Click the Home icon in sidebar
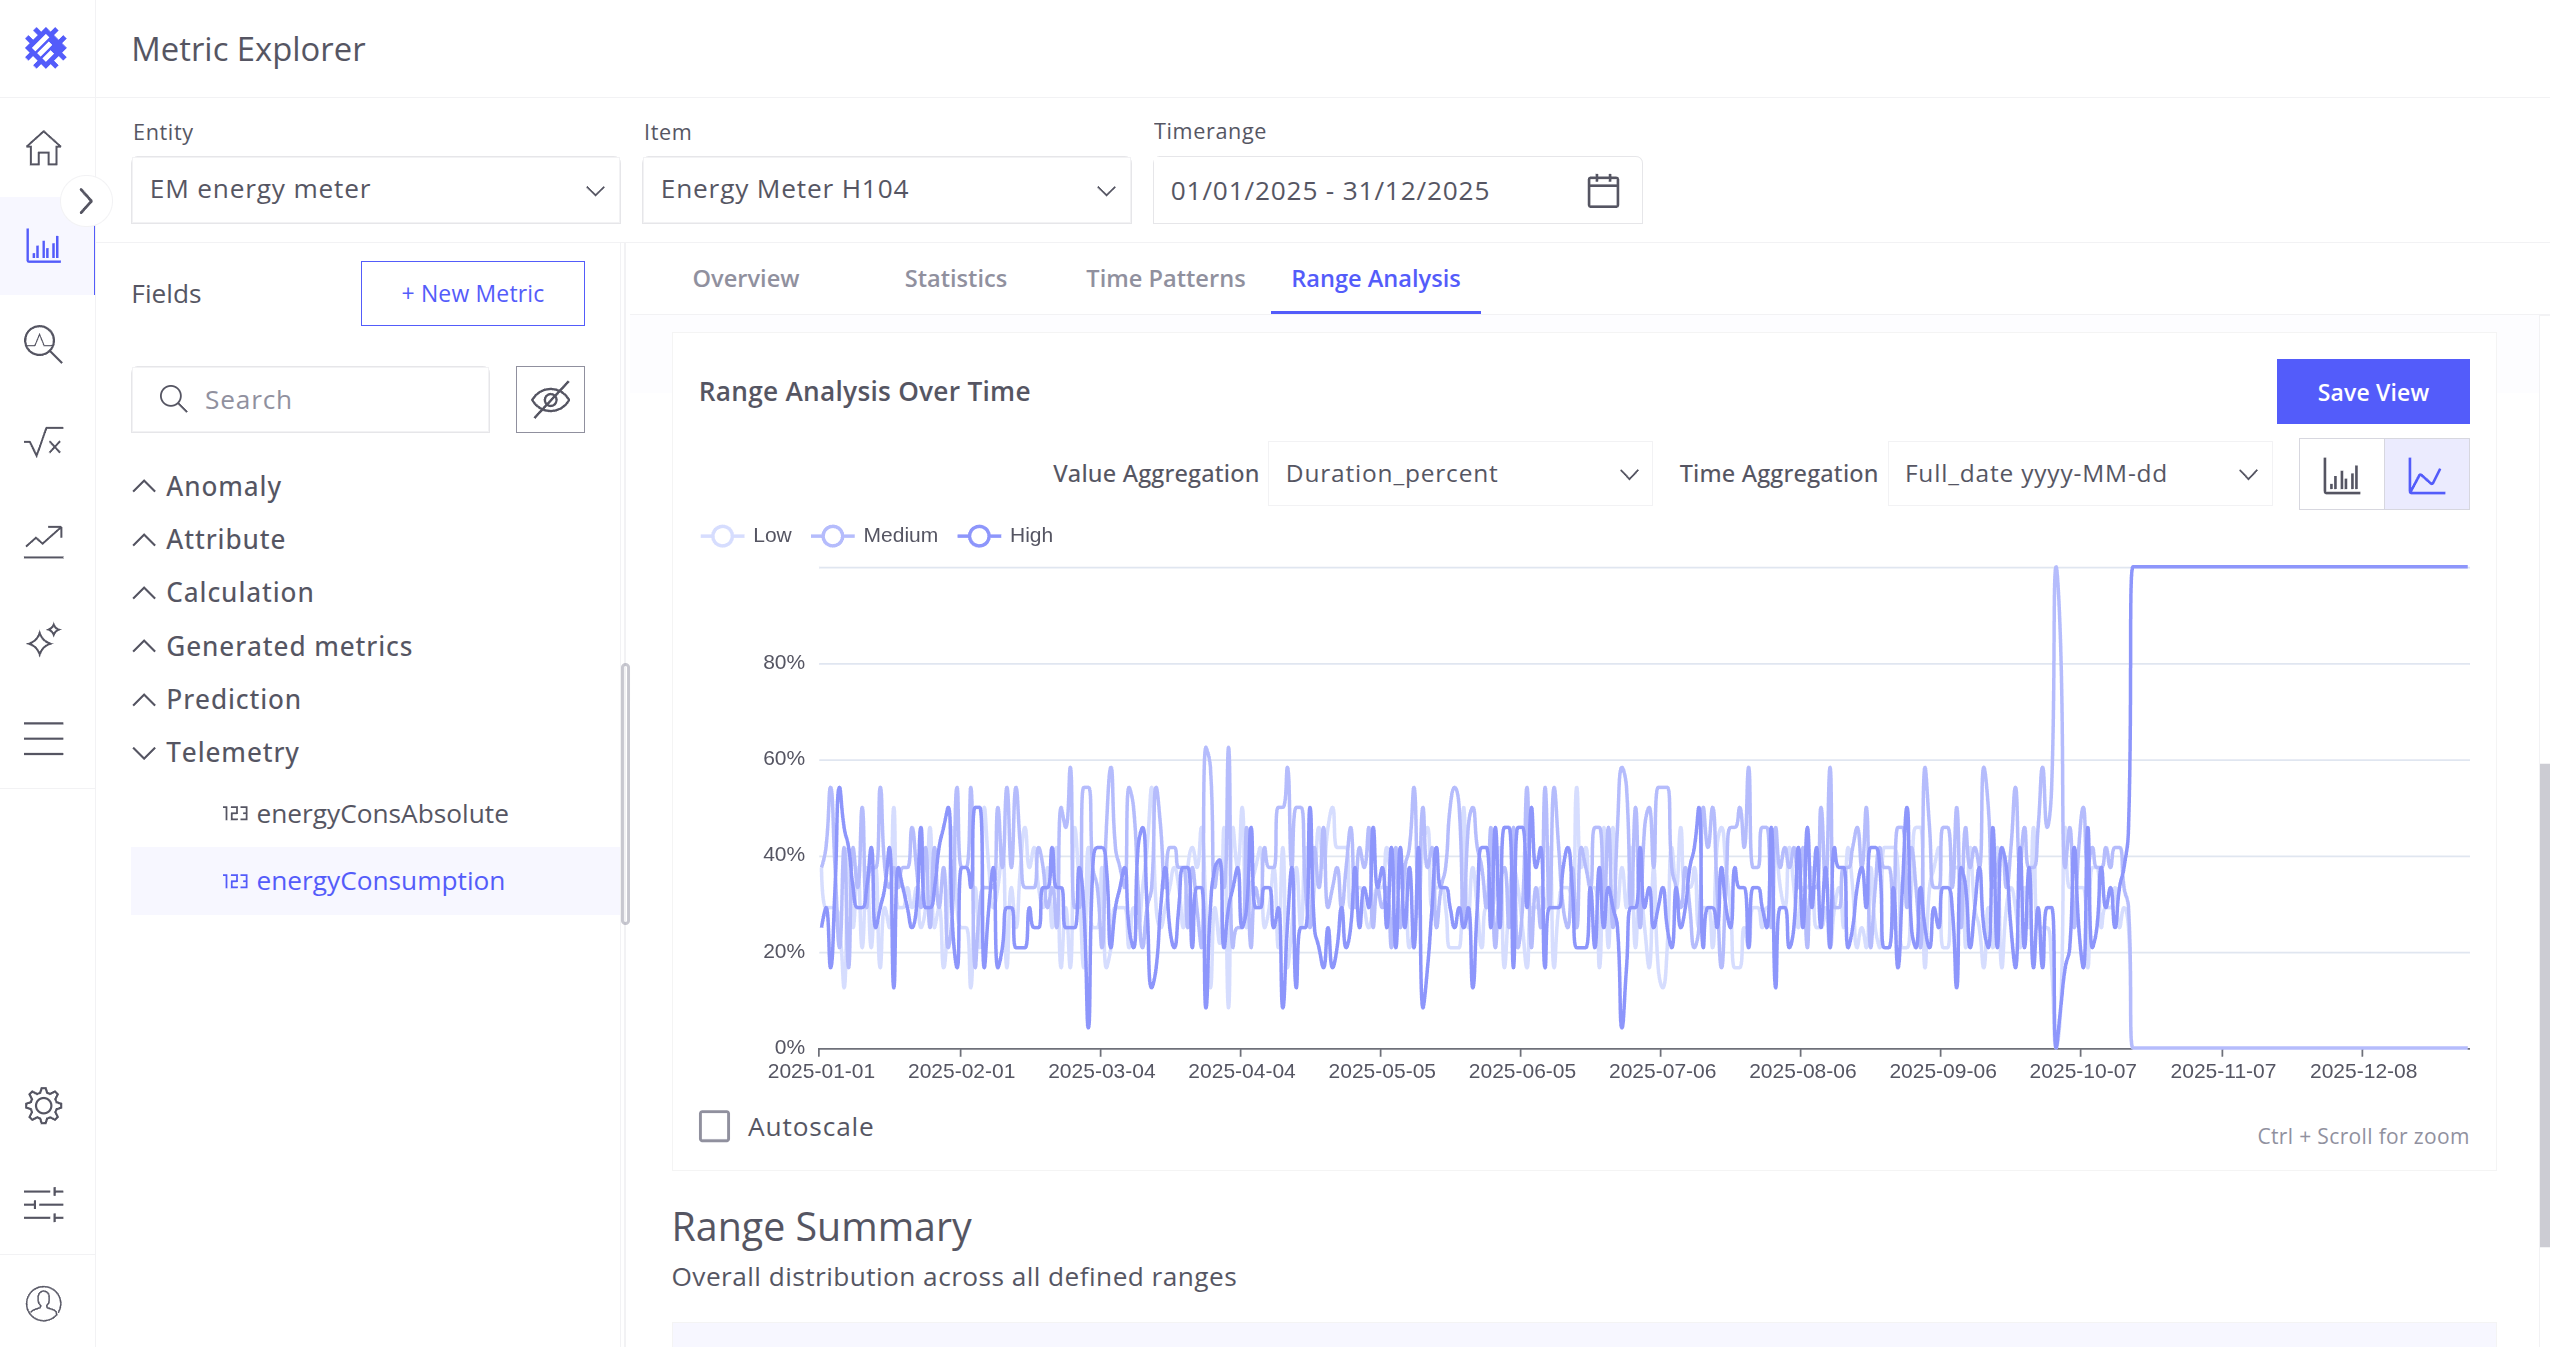 pos(43,148)
